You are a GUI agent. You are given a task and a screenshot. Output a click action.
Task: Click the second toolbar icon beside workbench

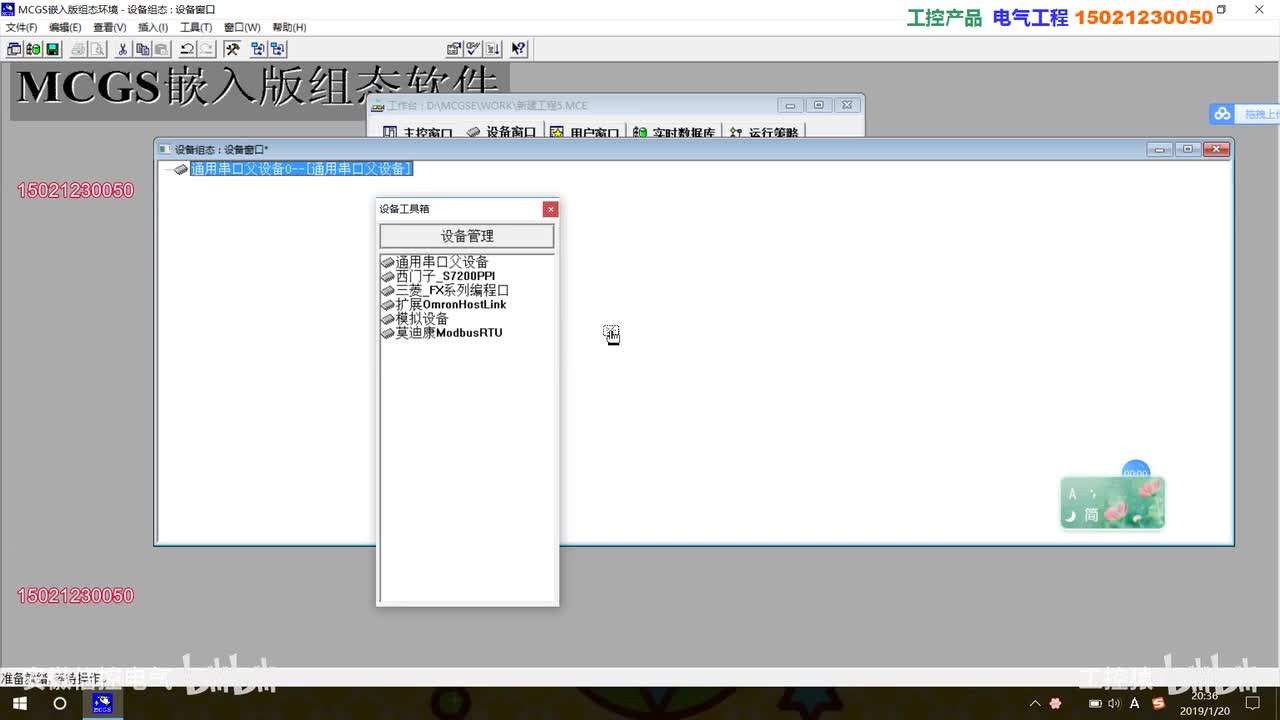pyautogui.click(x=33, y=48)
